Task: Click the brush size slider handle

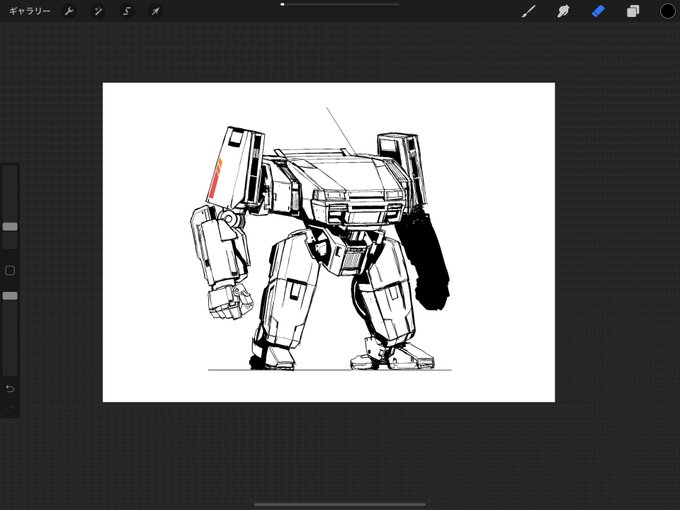Action: 10,227
